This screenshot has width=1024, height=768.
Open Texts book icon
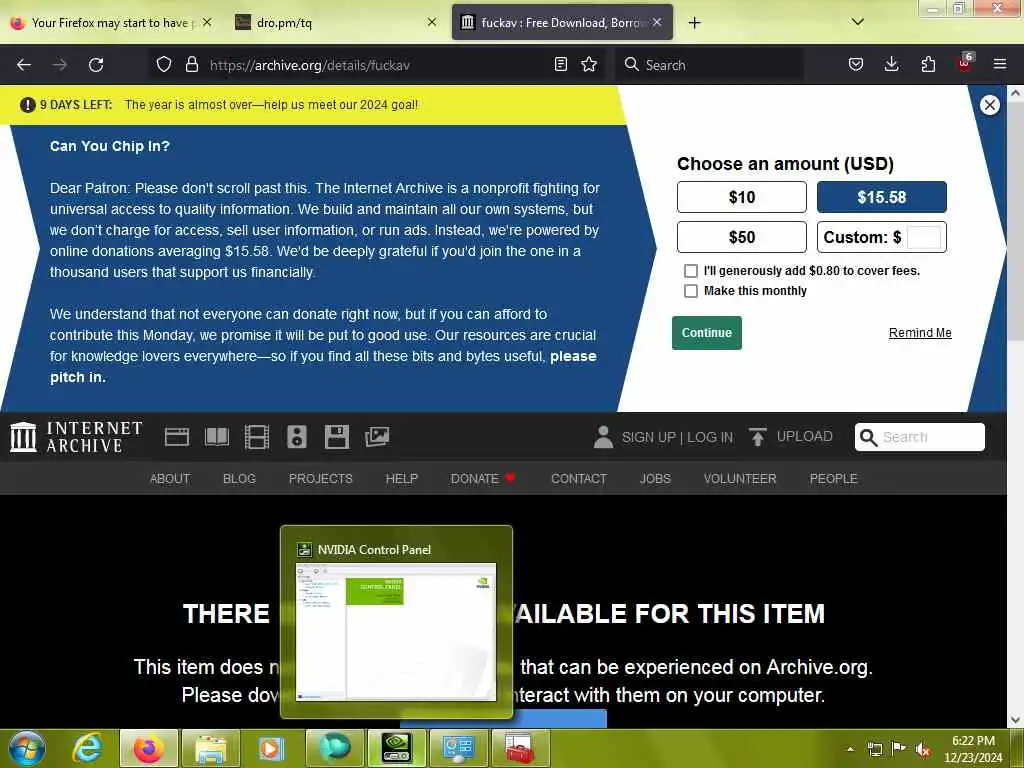[x=217, y=437]
